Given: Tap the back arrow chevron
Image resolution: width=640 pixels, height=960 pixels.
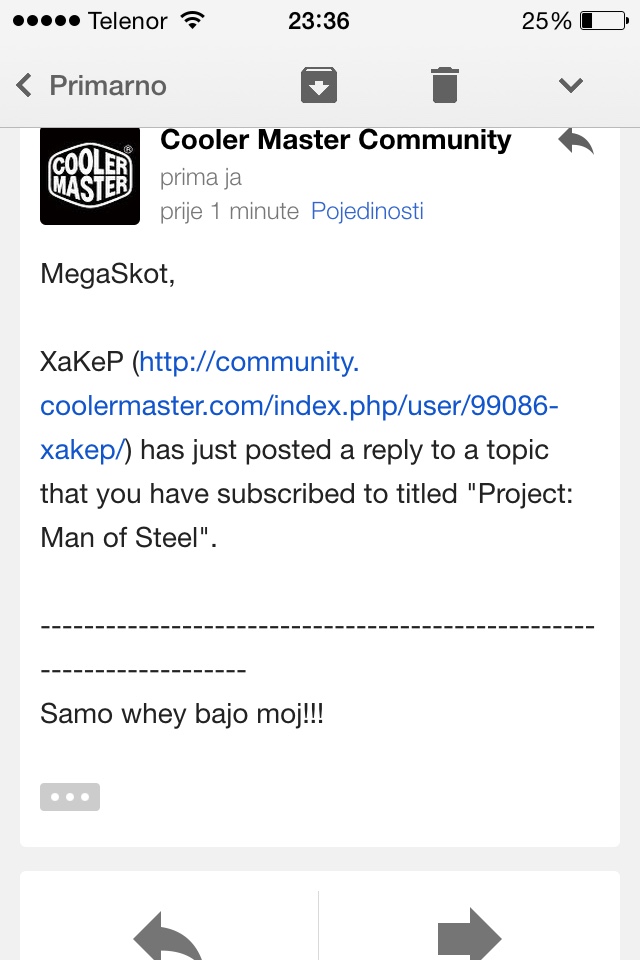Looking at the screenshot, I should coord(25,85).
